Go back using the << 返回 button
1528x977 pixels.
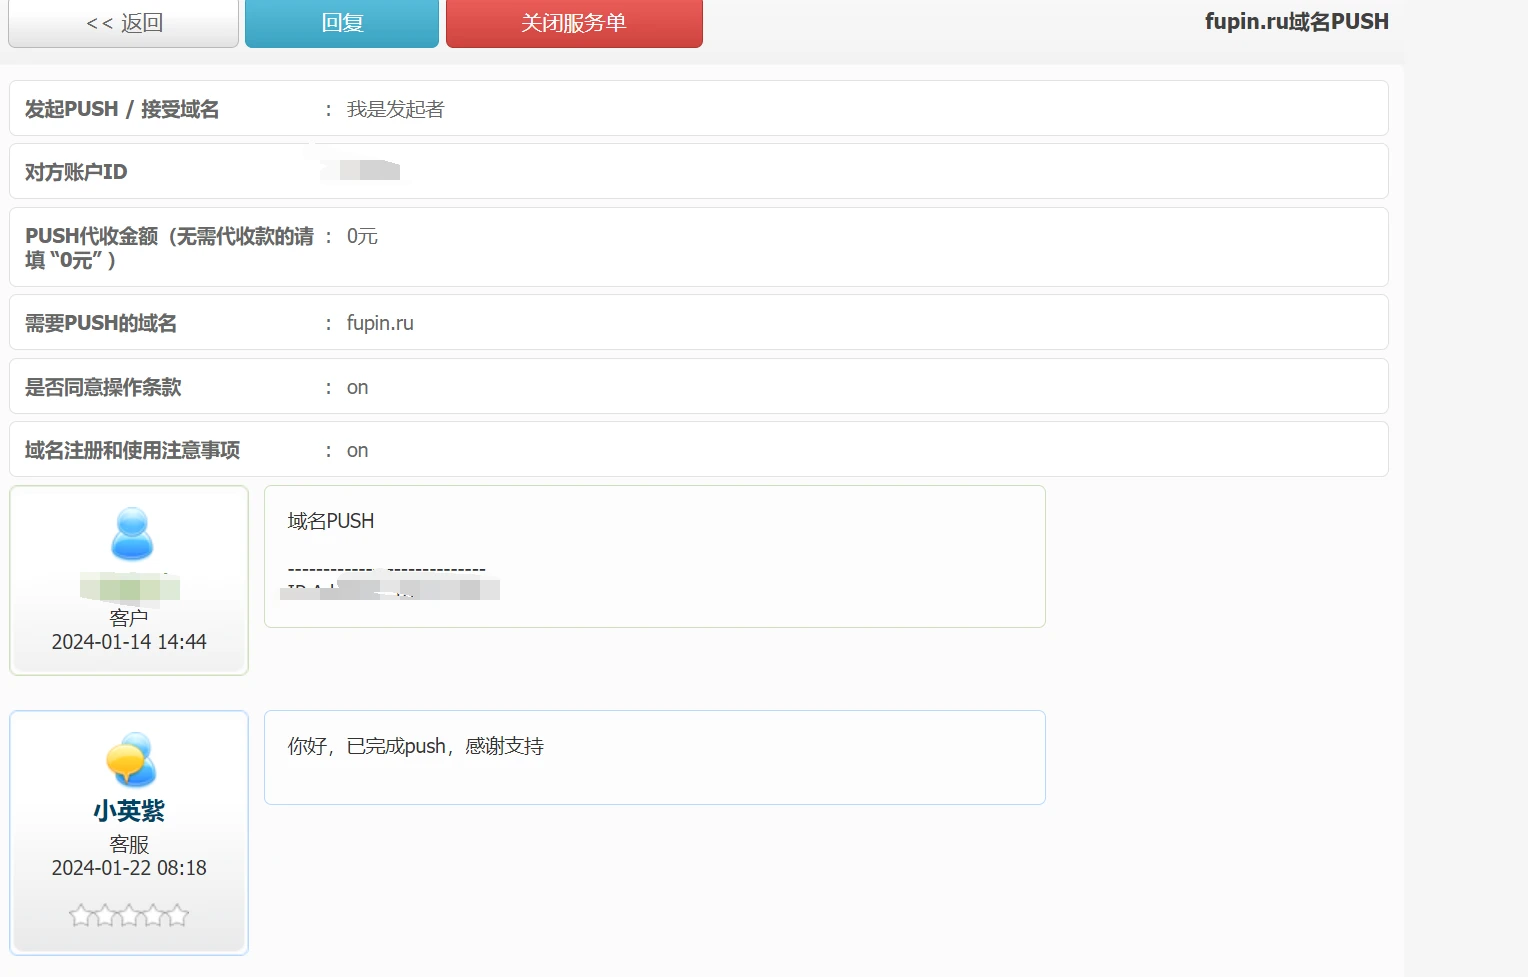pyautogui.click(x=123, y=23)
